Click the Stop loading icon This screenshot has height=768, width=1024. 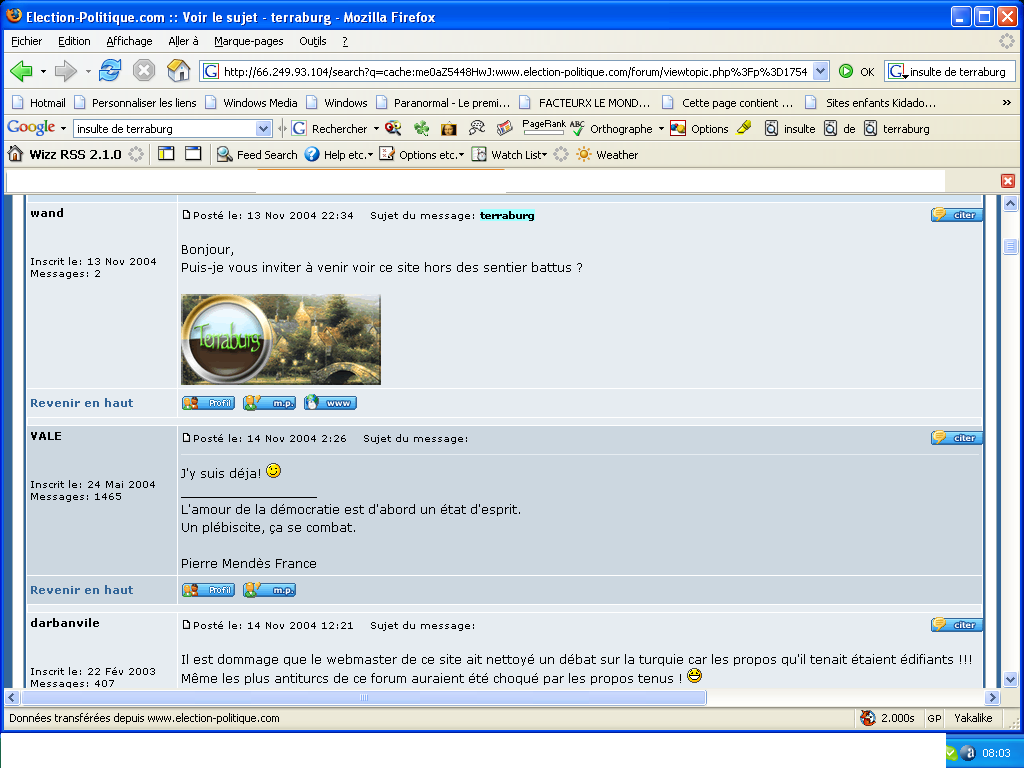pos(144,71)
